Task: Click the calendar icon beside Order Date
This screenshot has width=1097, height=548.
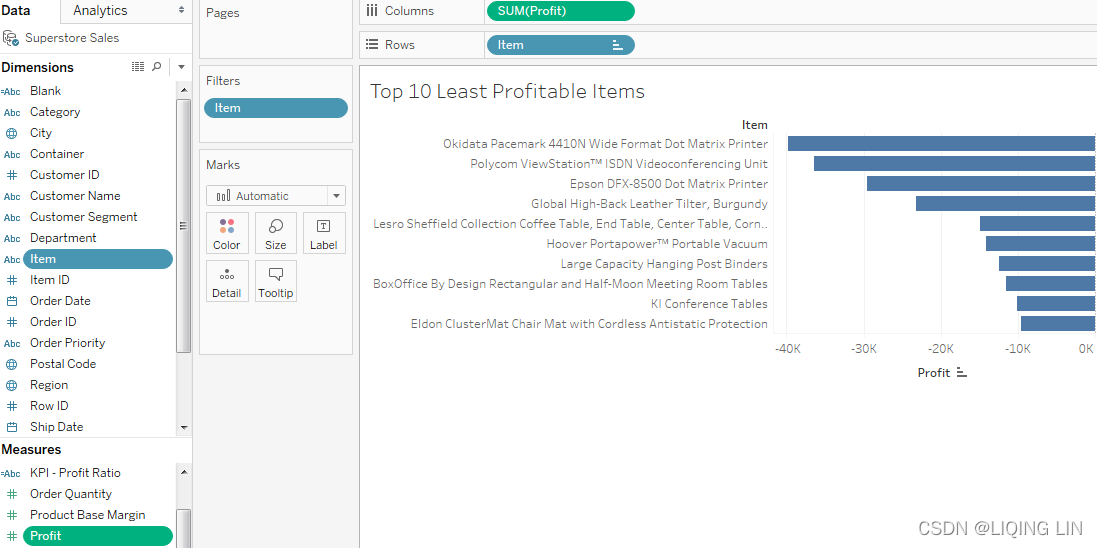Action: point(12,301)
